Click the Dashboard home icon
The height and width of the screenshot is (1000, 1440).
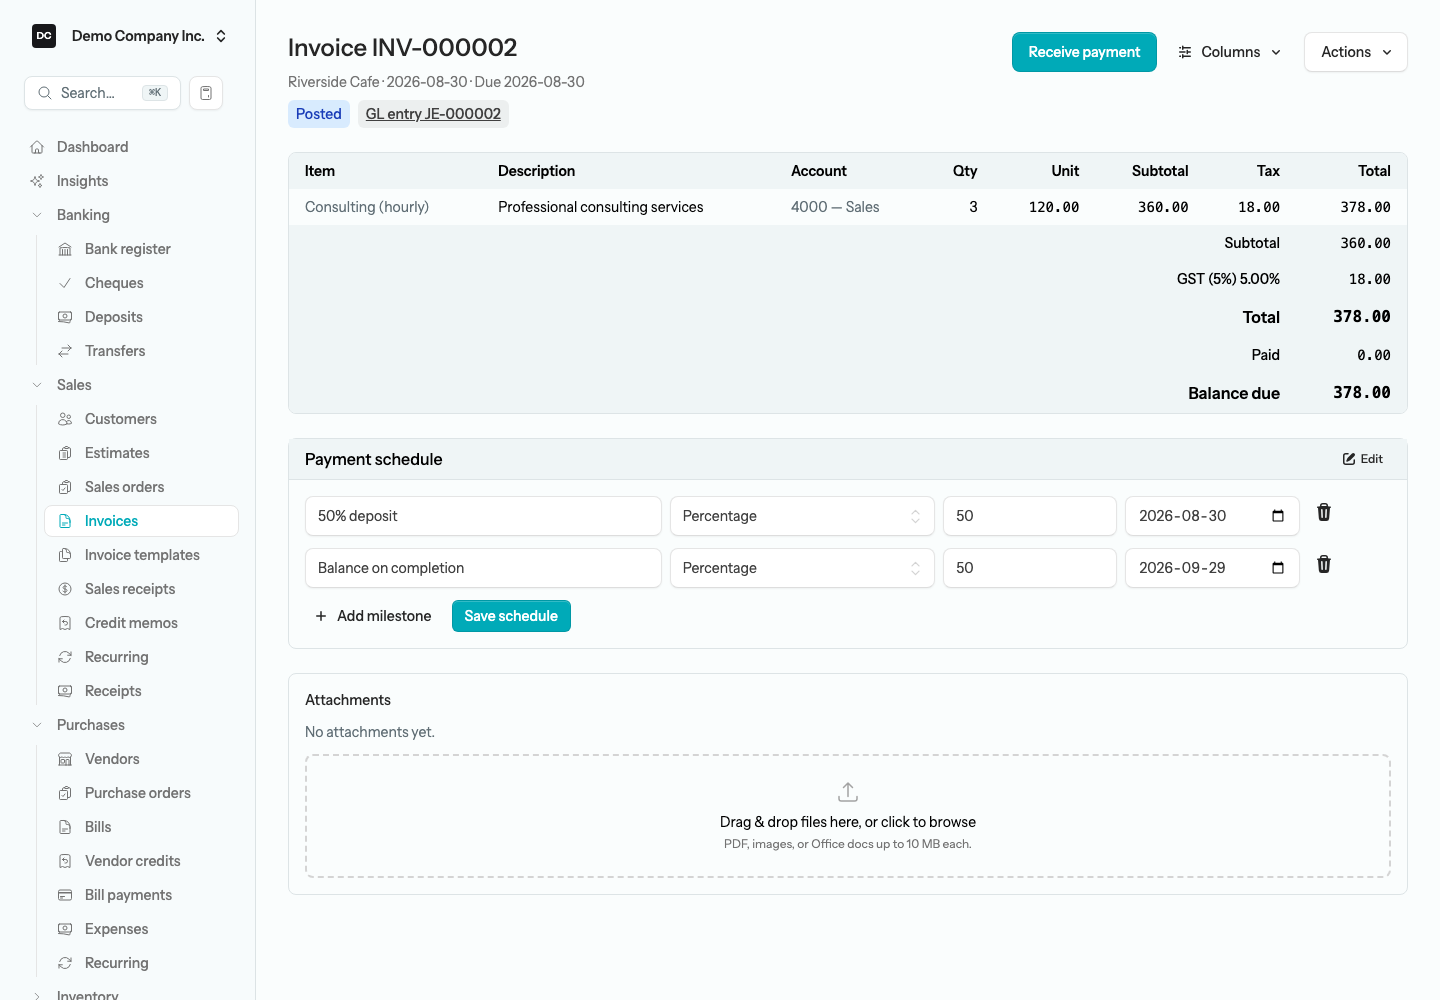click(37, 147)
